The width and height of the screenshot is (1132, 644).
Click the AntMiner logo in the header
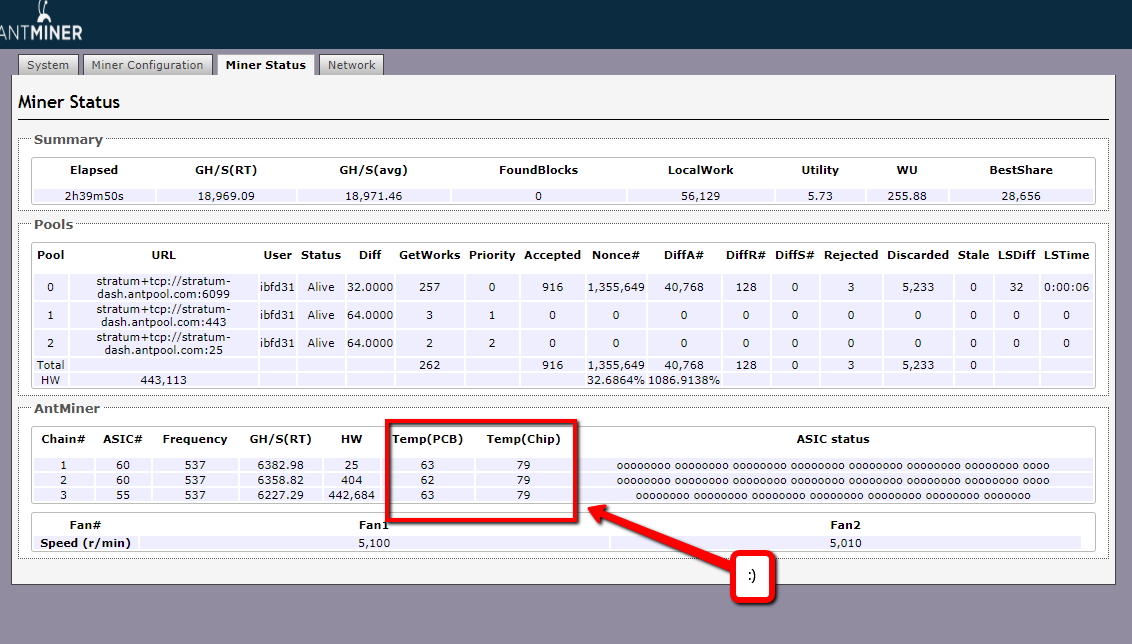click(40, 23)
